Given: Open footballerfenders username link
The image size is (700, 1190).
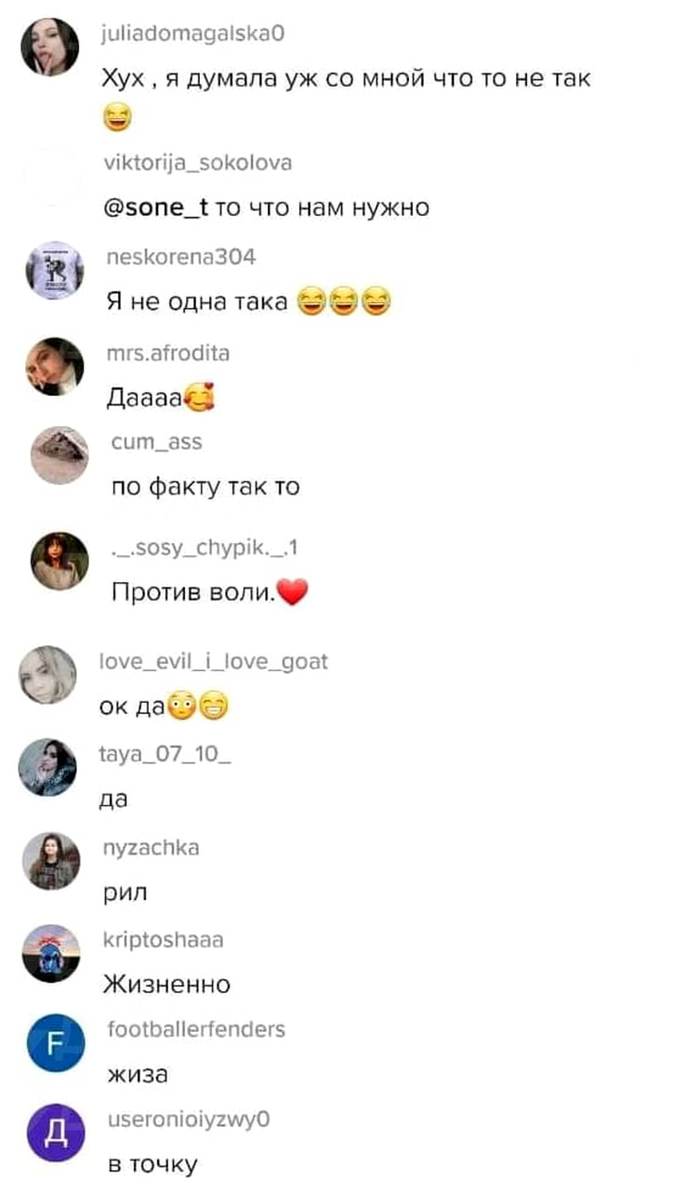Looking at the screenshot, I should (x=196, y=1029).
